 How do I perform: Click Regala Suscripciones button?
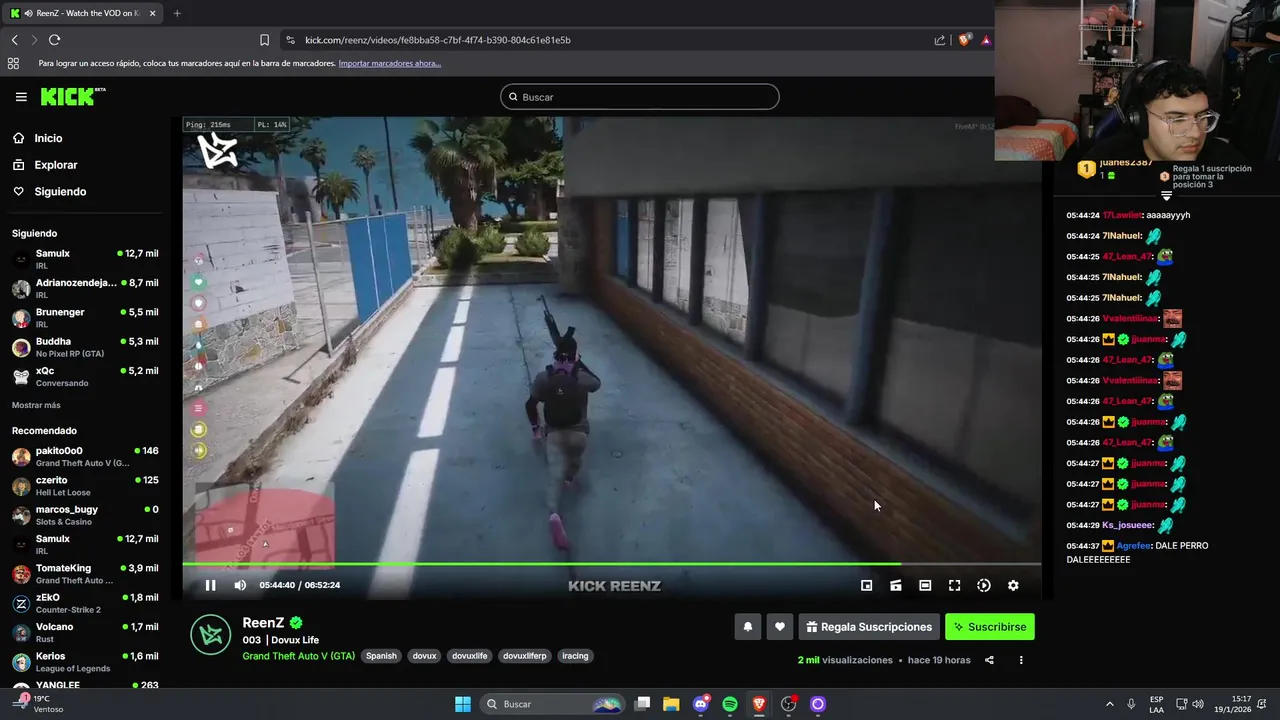869,627
